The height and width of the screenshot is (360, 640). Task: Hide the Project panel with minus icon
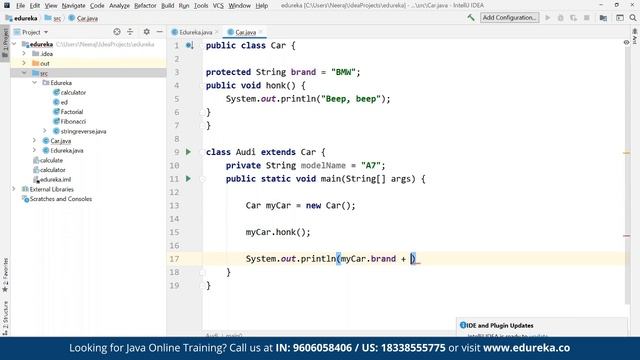pos(160,32)
